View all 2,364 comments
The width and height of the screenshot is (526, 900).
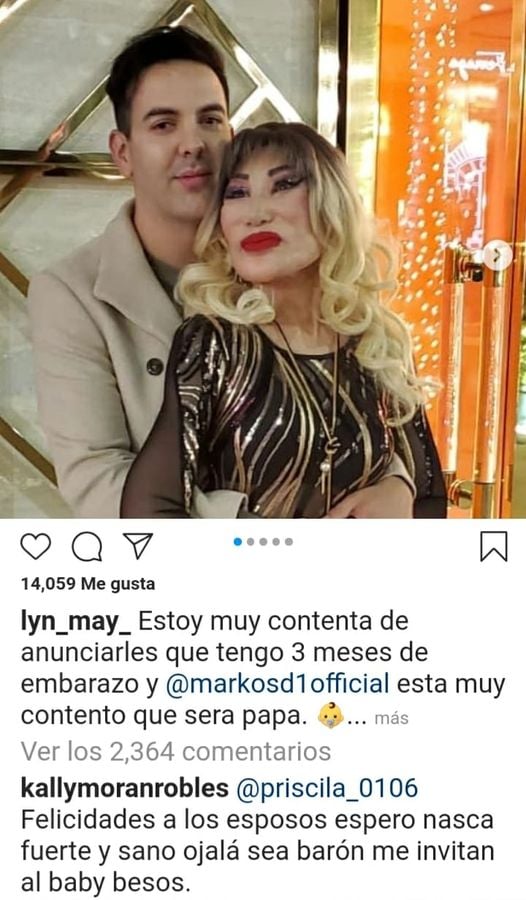[x=176, y=752]
